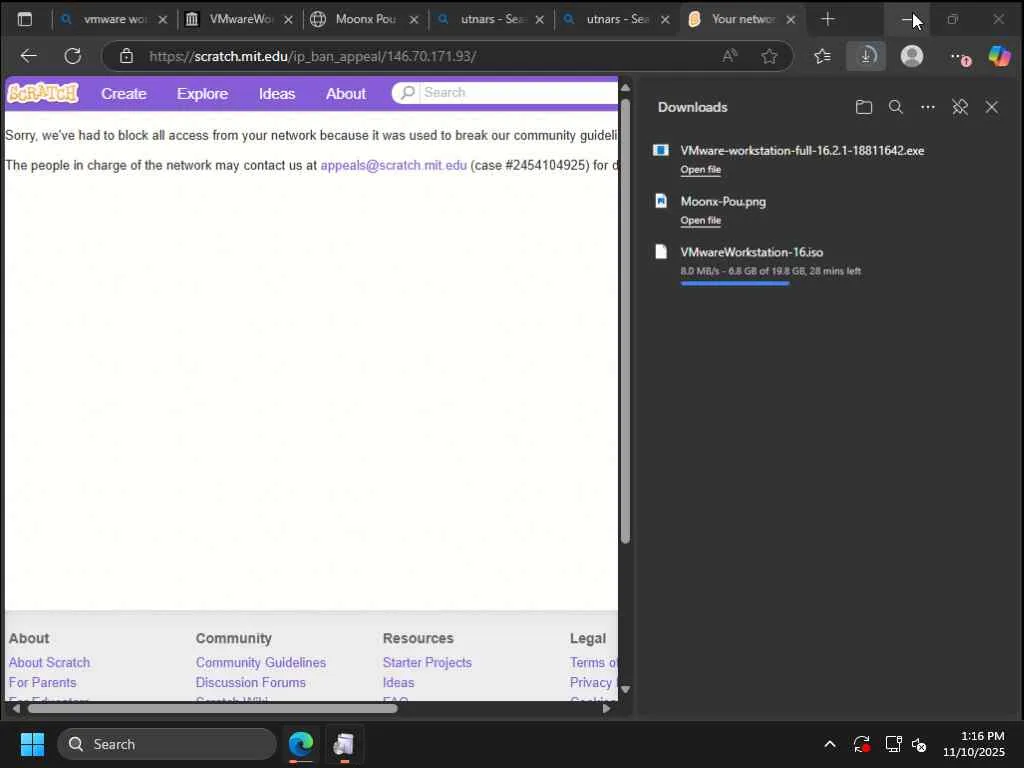Screen dimensions: 1024x768
Task: Click the page horizontal scrollbar thumb
Action: (212, 708)
